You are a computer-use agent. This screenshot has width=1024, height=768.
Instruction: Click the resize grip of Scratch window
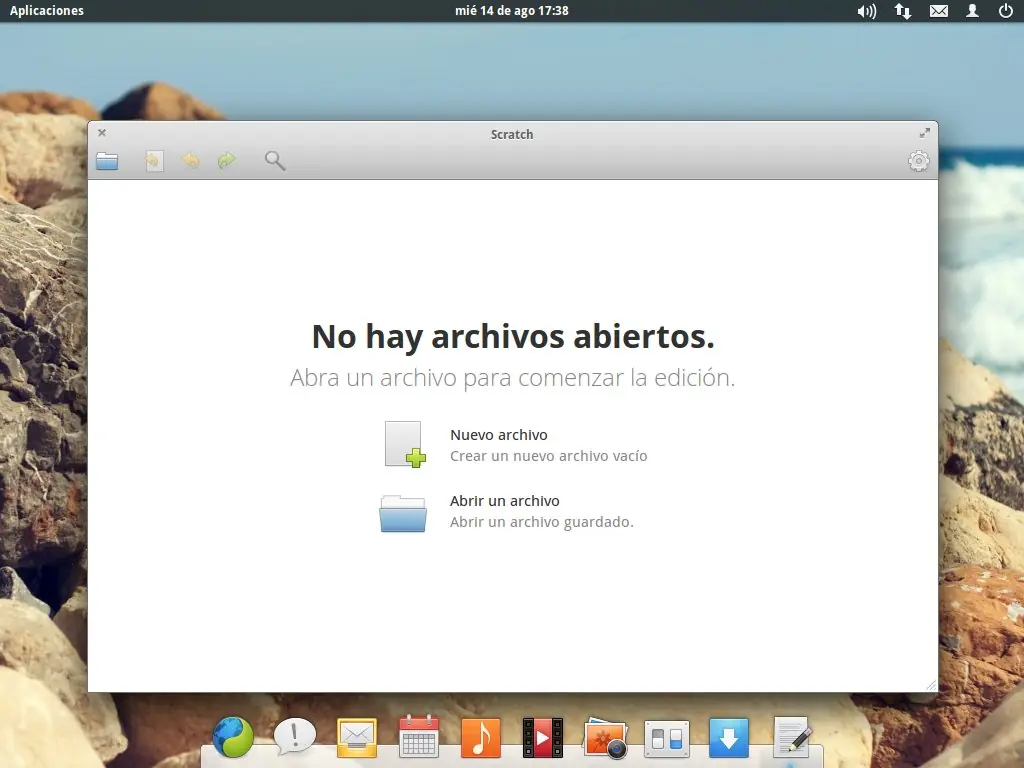pyautogui.click(x=931, y=685)
